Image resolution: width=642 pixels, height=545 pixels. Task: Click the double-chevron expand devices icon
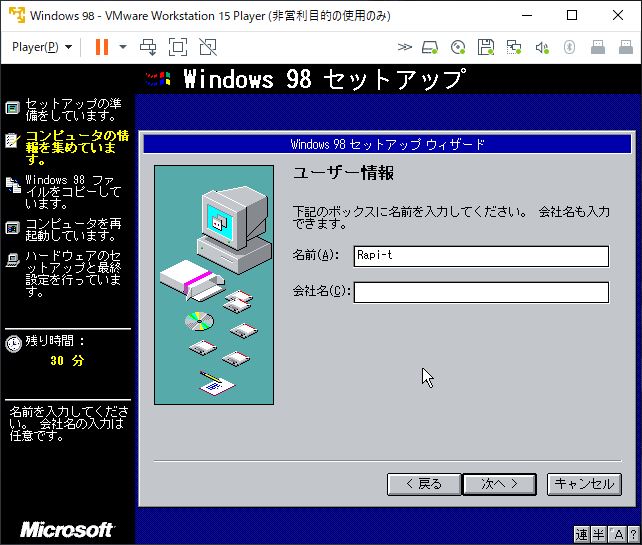(405, 47)
